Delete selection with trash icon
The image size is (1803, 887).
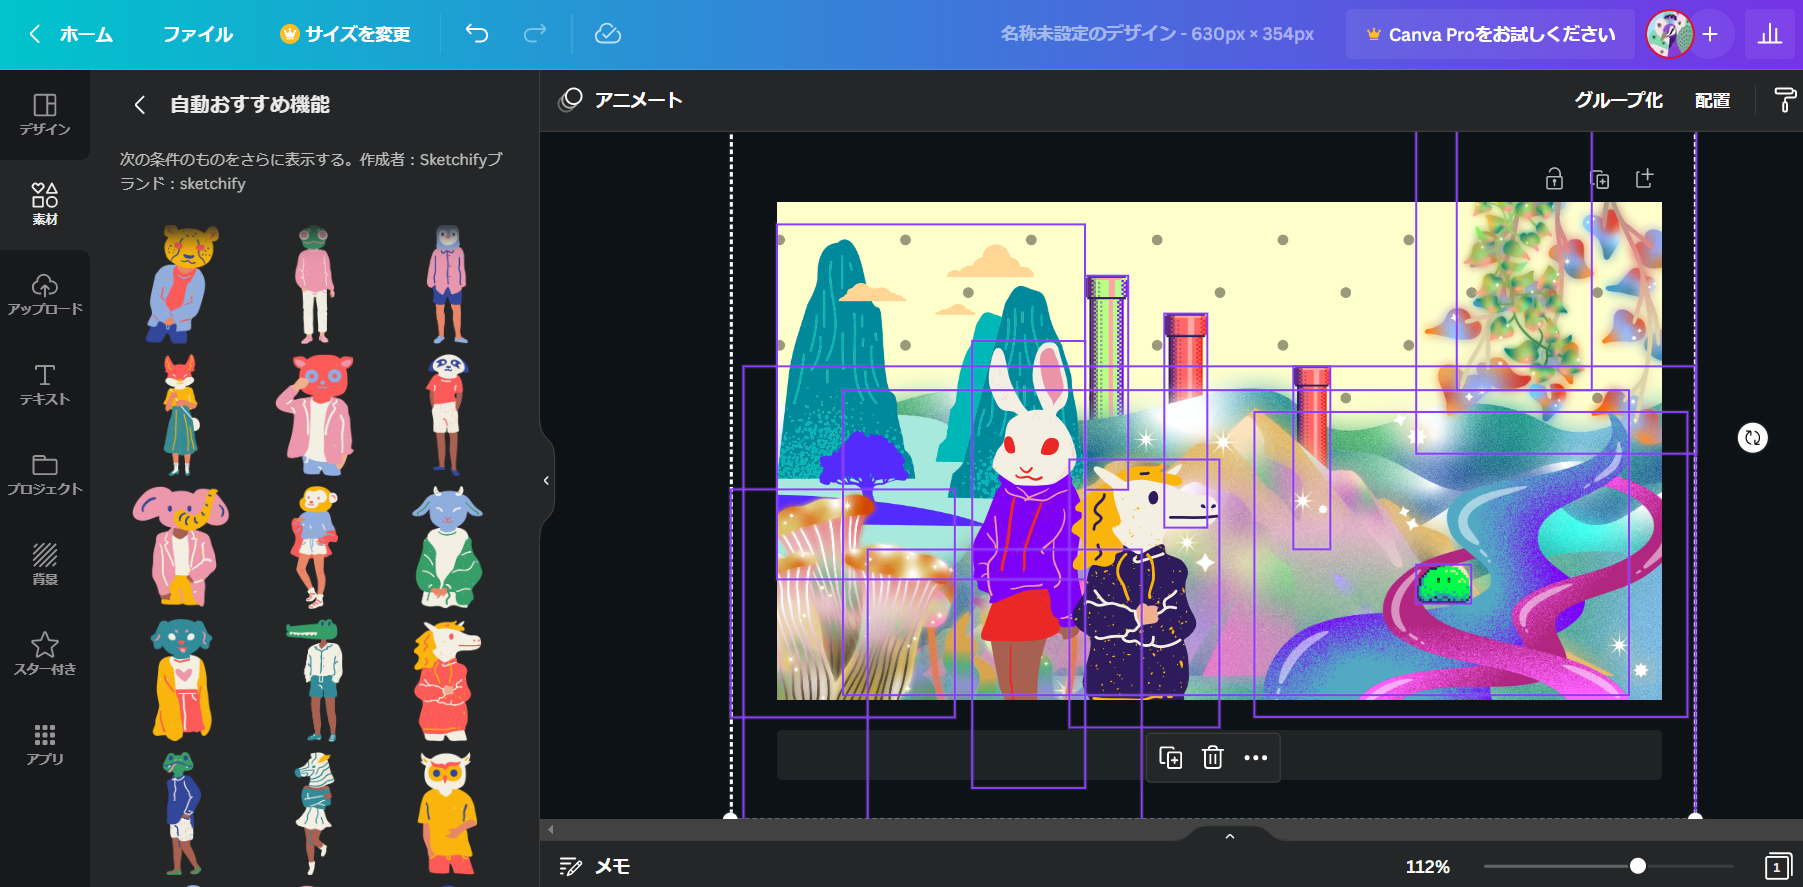click(x=1213, y=758)
